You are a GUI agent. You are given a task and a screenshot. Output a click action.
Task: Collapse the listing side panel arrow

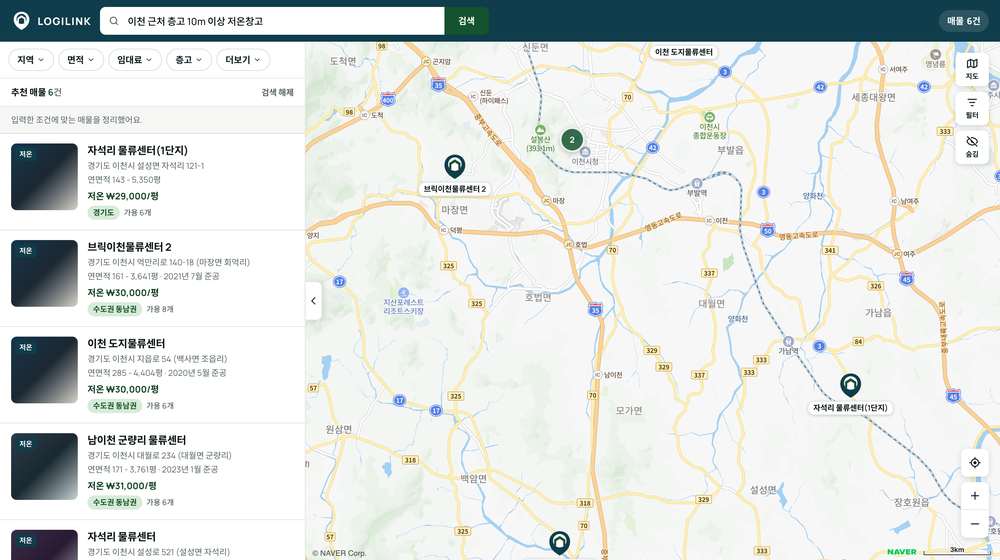313,300
